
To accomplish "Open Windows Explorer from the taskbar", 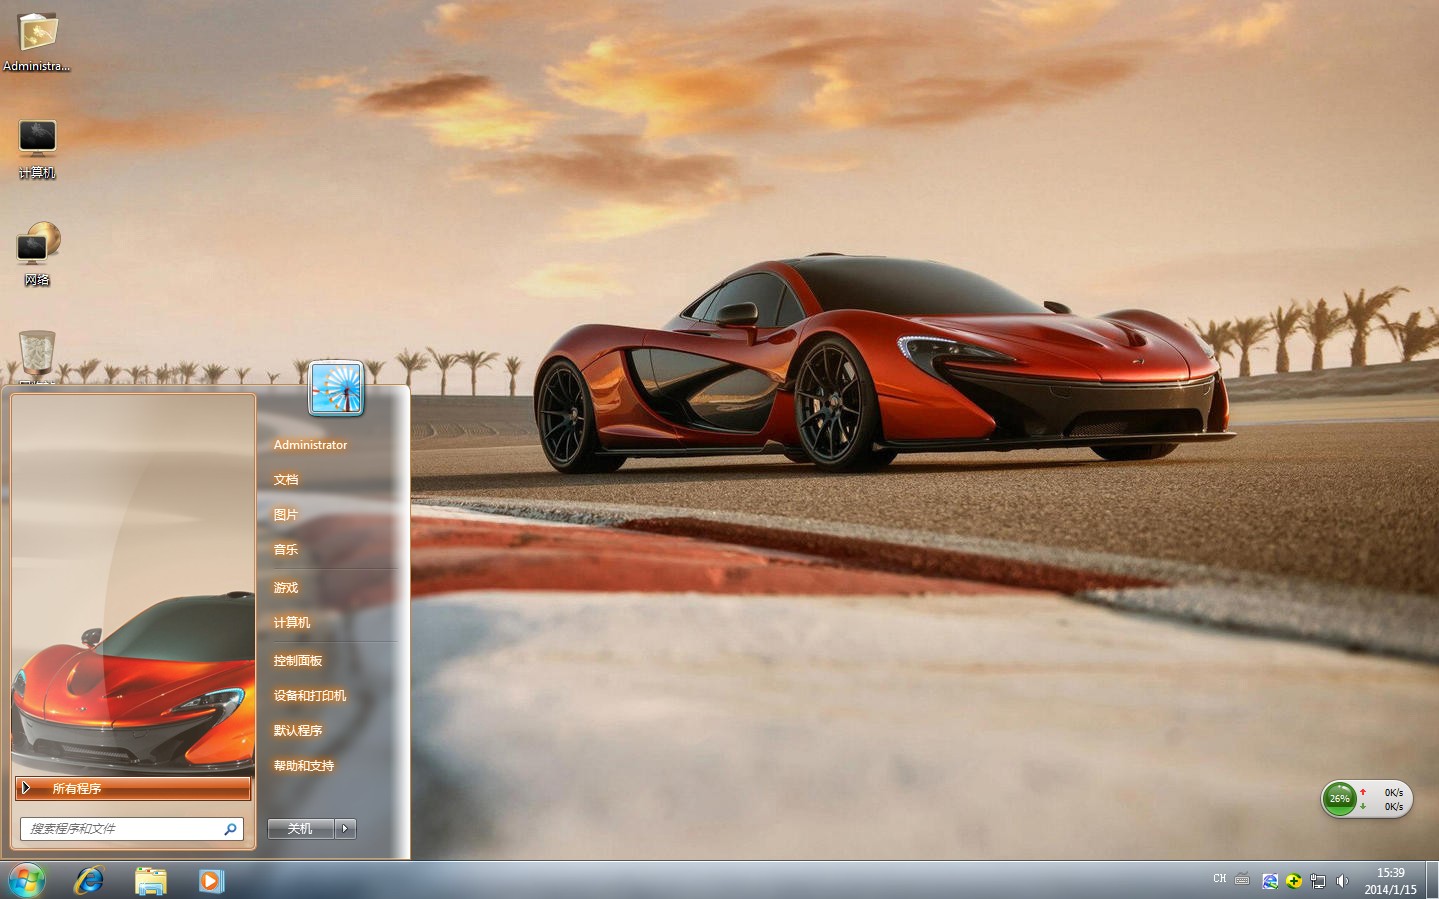I will click(x=151, y=881).
